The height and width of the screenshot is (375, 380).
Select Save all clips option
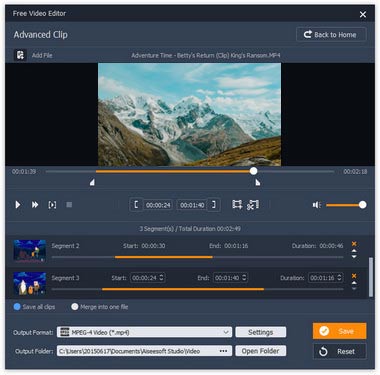click(17, 307)
